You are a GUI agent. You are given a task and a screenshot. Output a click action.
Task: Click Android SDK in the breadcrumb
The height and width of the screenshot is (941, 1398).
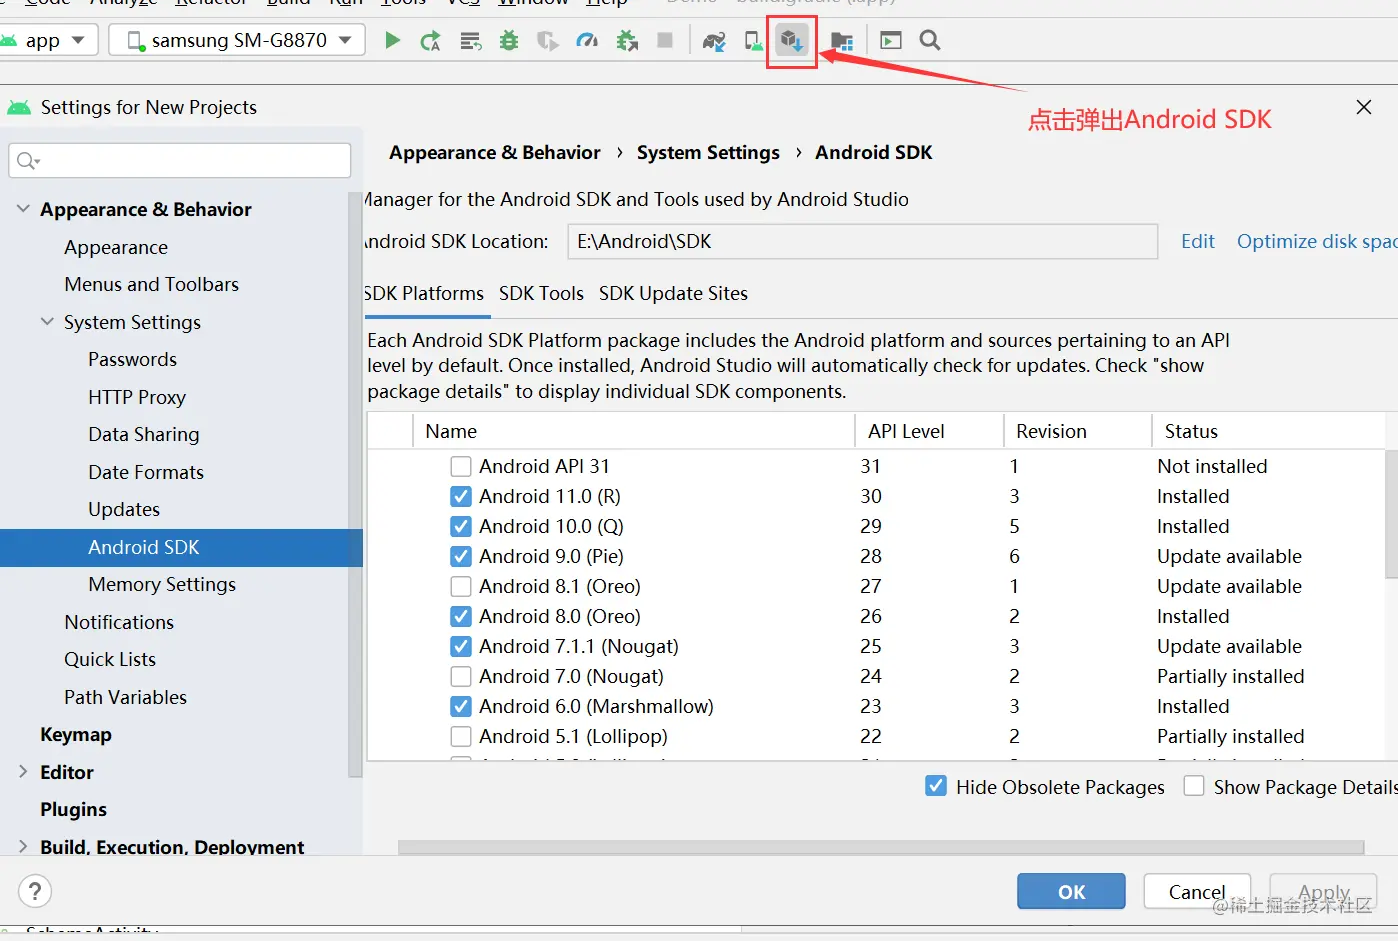point(873,152)
